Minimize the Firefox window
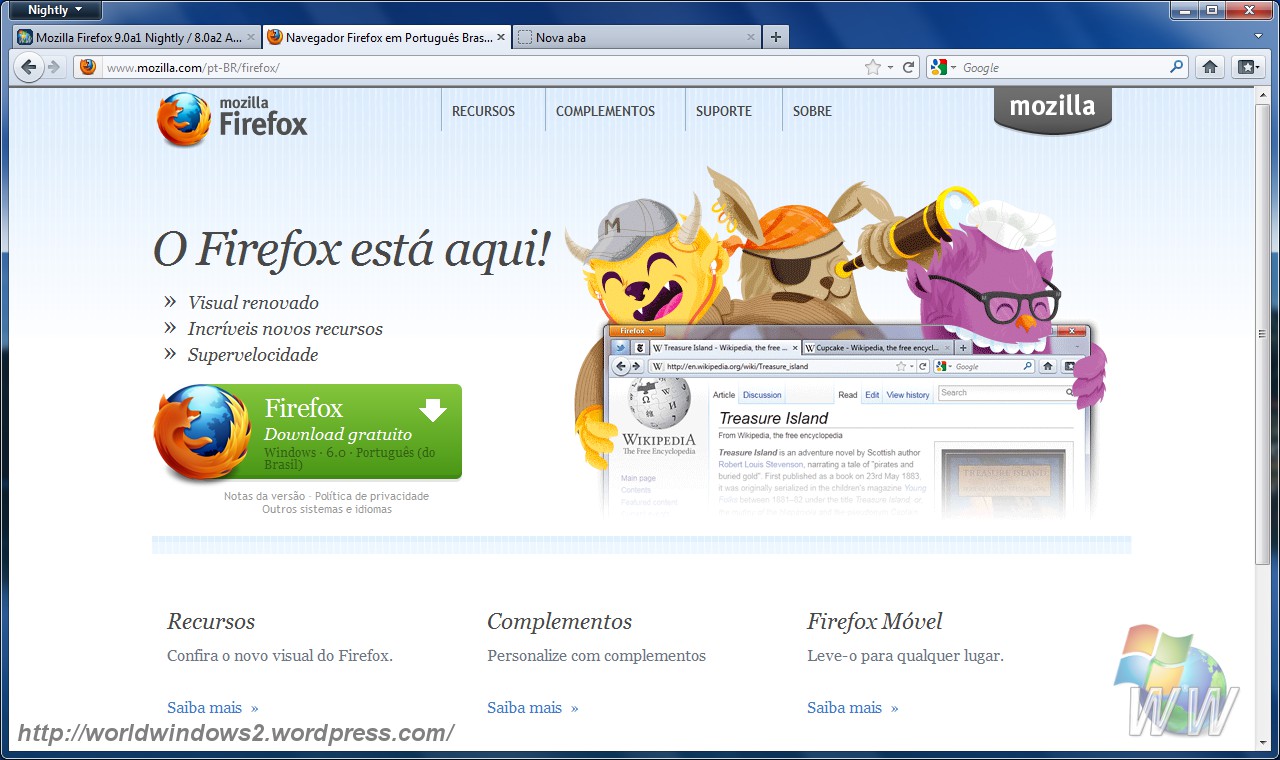 coord(1185,10)
